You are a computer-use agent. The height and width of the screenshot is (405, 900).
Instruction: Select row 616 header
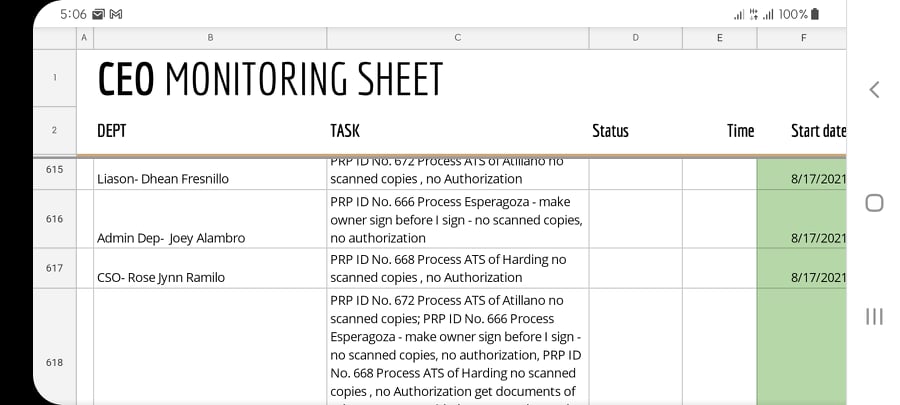click(x=54, y=219)
